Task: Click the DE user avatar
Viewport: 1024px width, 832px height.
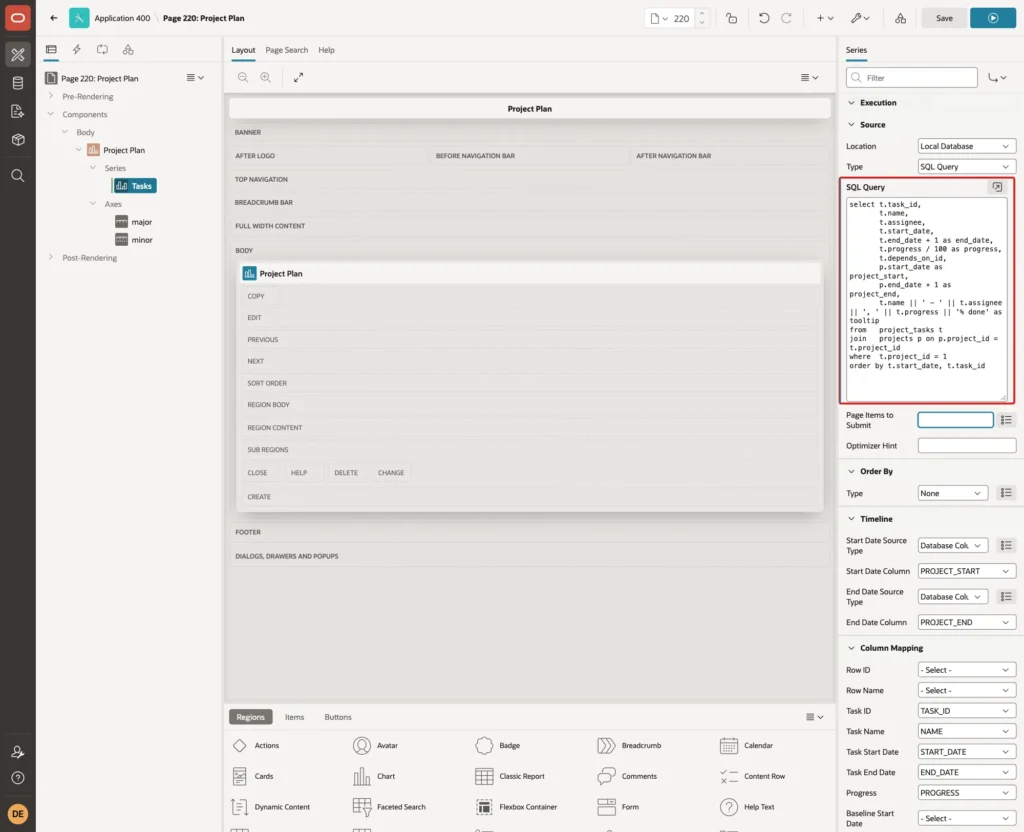Action: tap(18, 814)
